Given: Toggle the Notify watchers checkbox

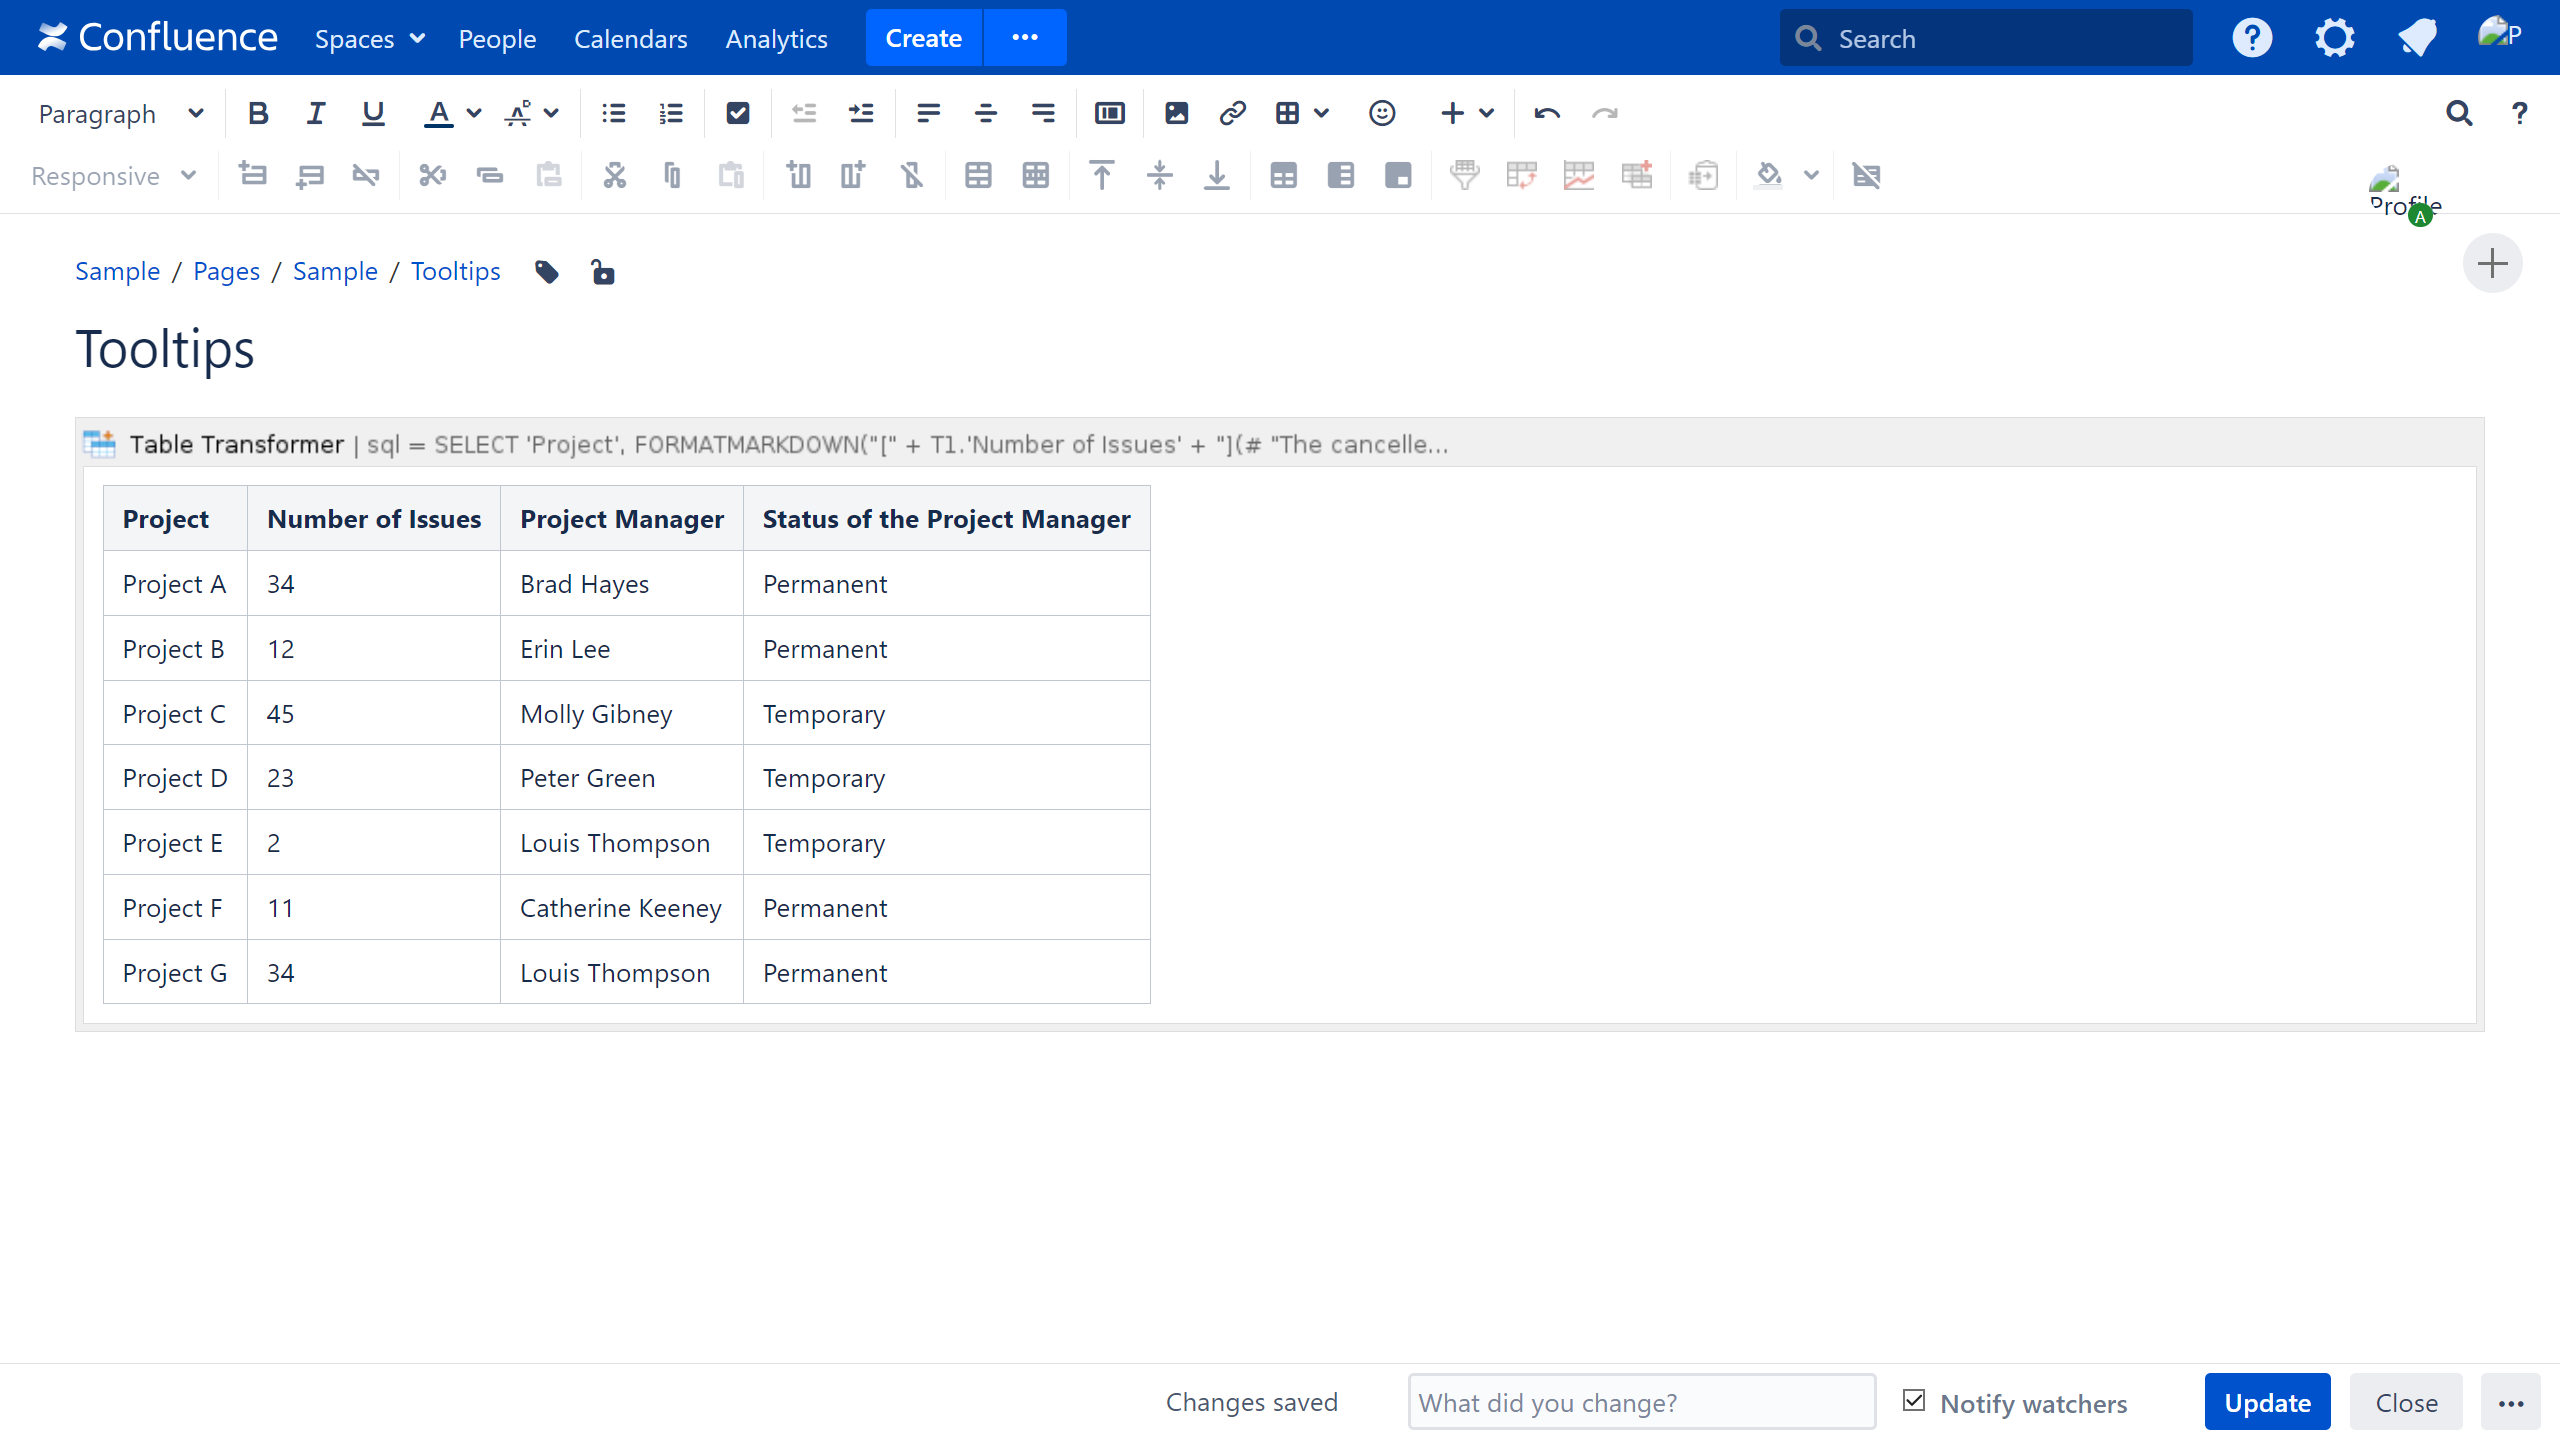Looking at the screenshot, I should [x=1914, y=1400].
